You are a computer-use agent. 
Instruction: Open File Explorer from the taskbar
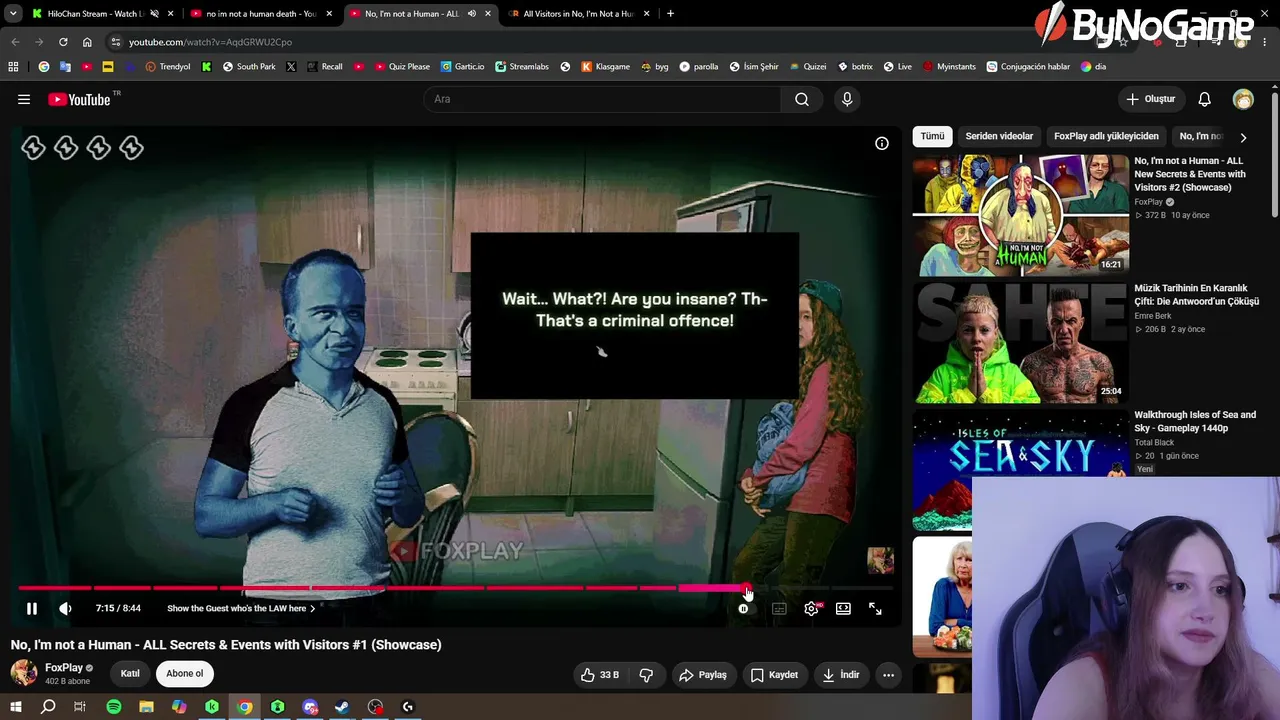pos(146,707)
